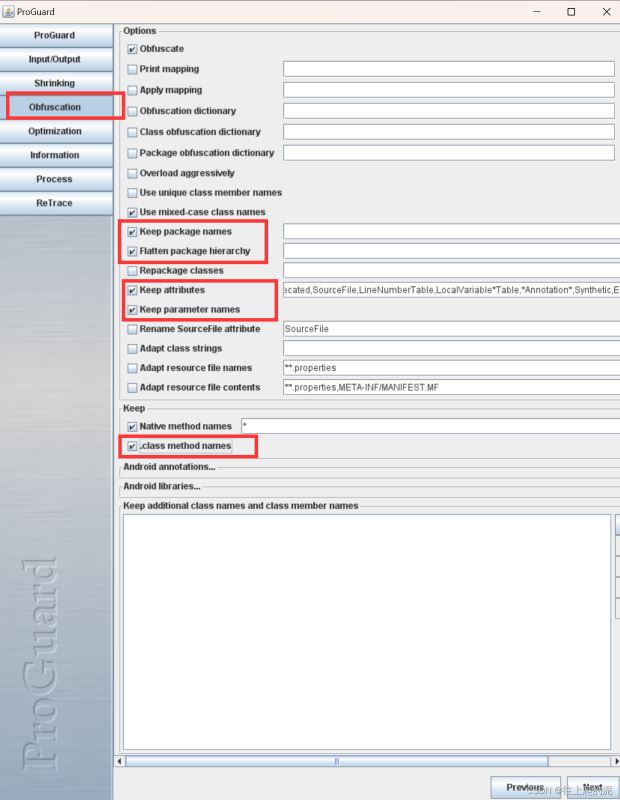Viewport: 620px width, 800px height.
Task: Click the Native method names field
Action: (x=431, y=426)
